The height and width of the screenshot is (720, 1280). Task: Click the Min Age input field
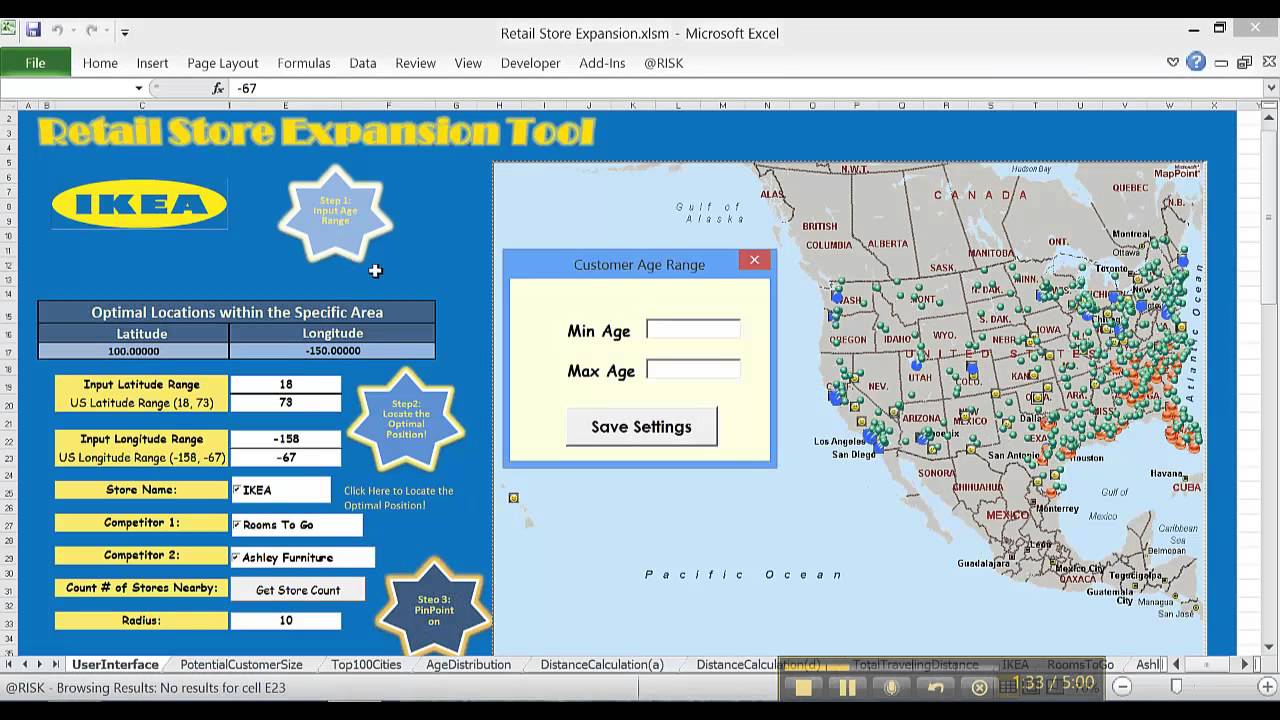coord(693,329)
